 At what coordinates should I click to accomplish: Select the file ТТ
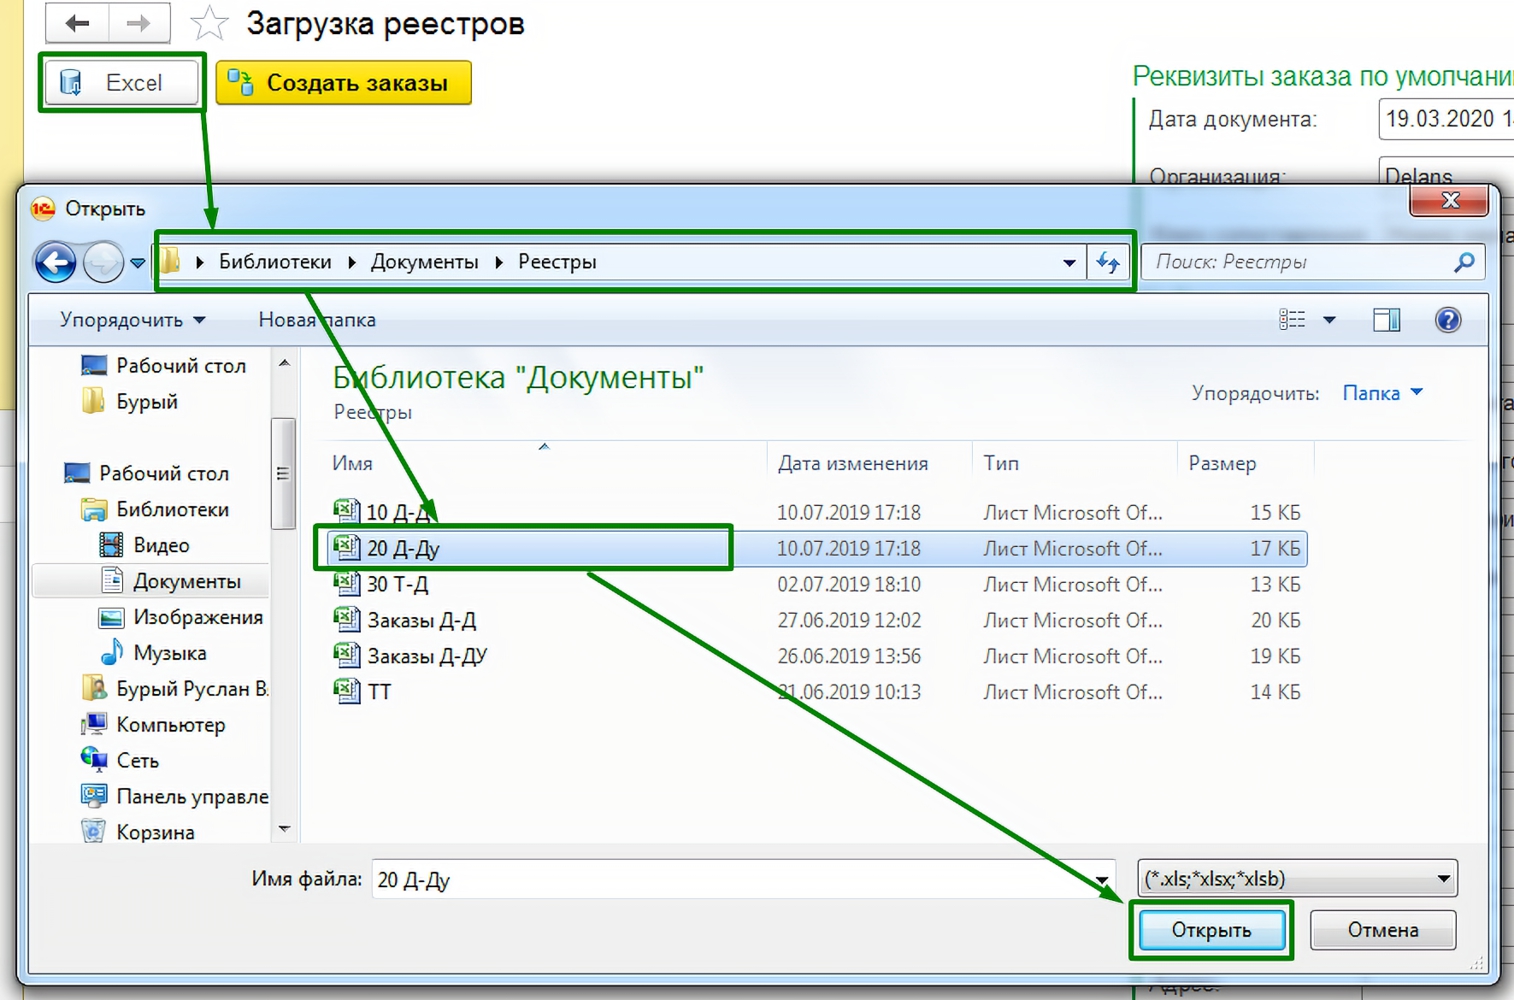point(817,692)
